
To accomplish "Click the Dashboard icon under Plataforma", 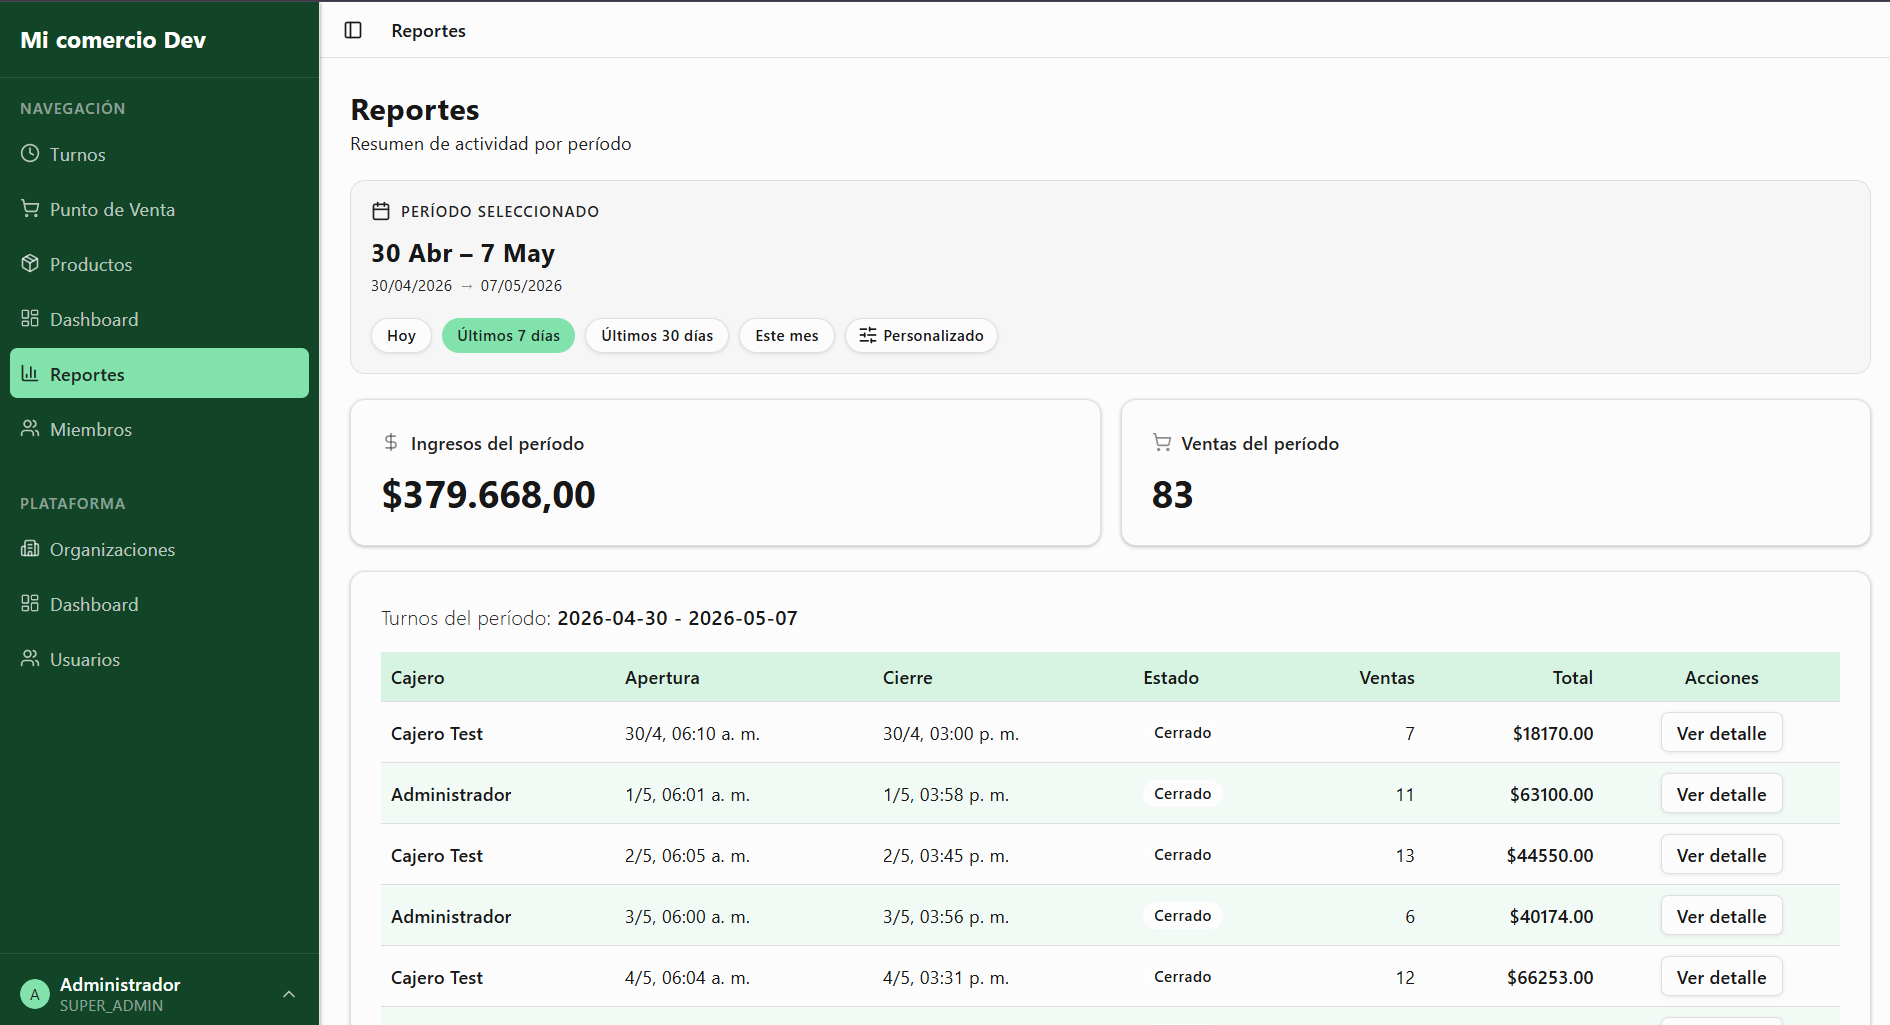I will click(30, 604).
